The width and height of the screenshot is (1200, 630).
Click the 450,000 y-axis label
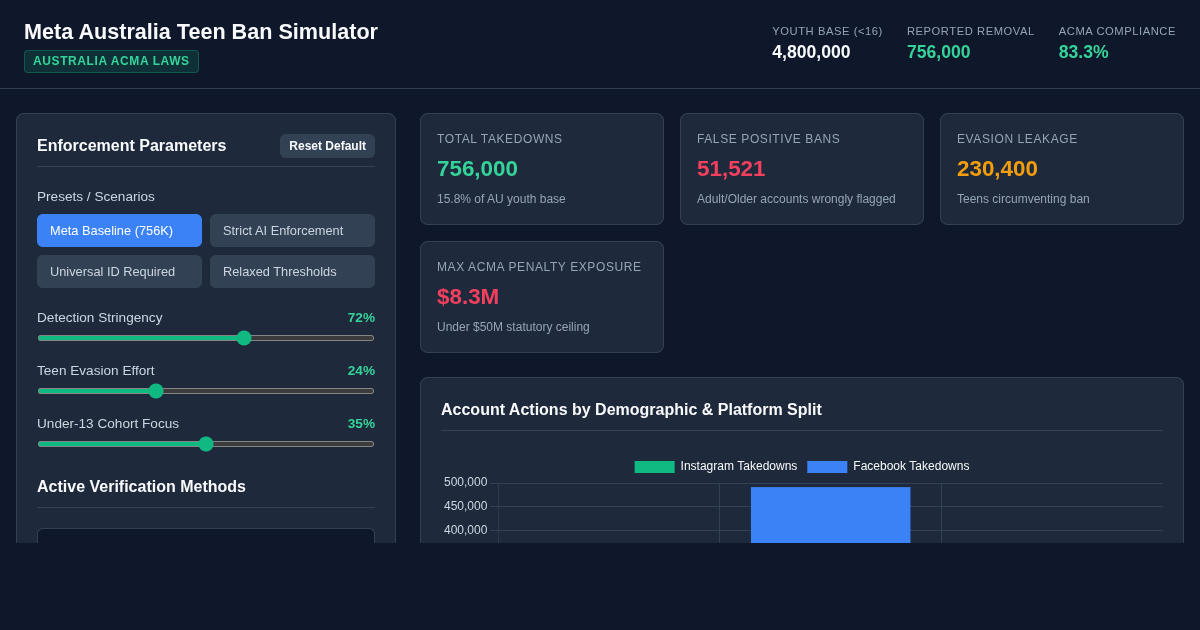coord(466,506)
